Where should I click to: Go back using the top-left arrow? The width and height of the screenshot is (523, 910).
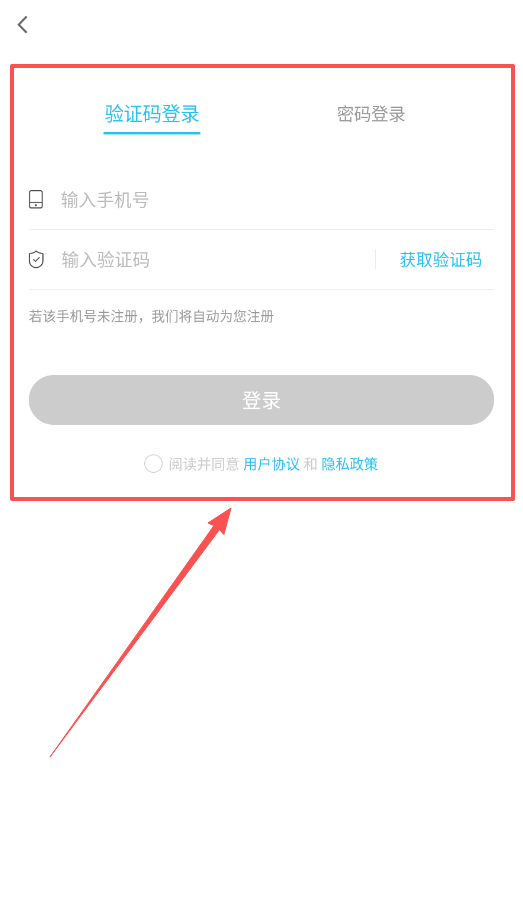coord(23,24)
